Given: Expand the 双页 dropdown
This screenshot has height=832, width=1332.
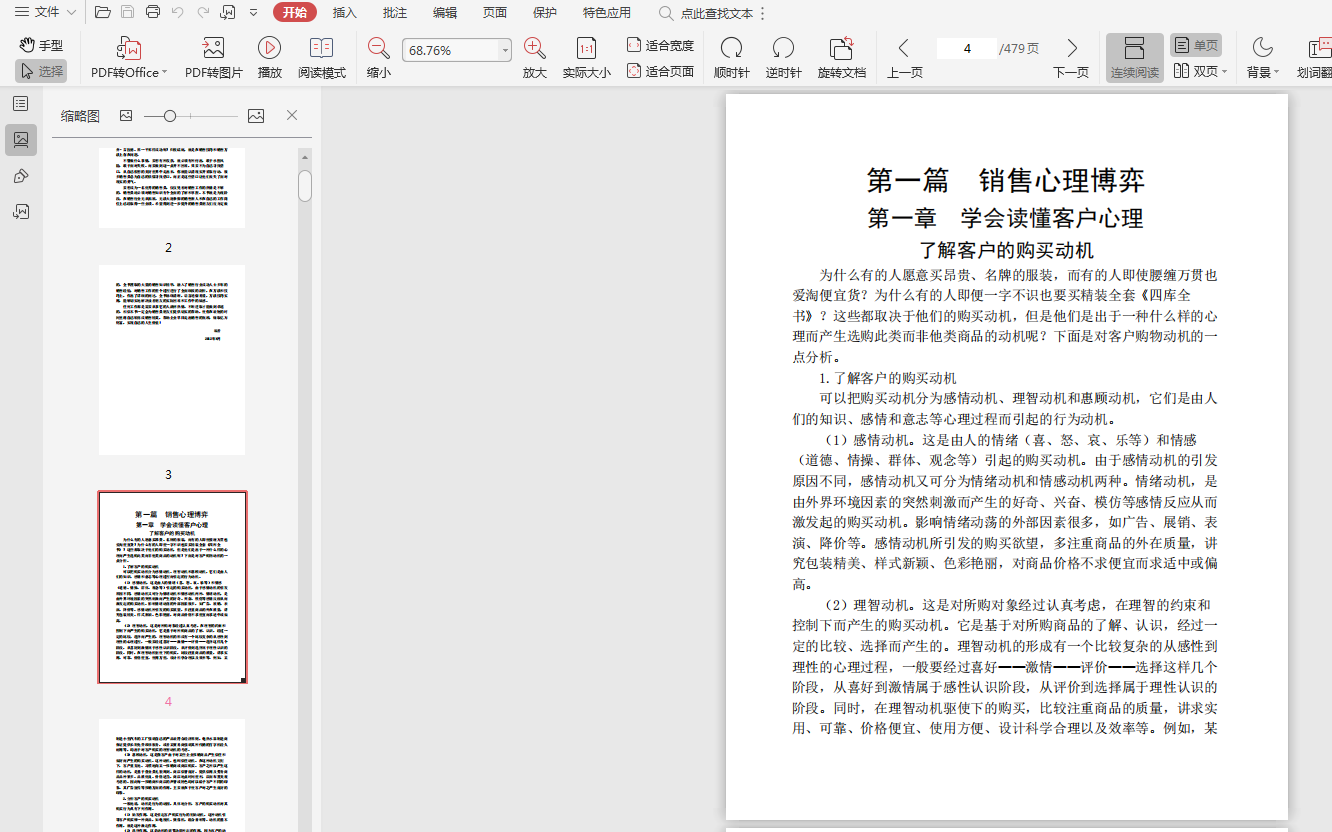Looking at the screenshot, I should click(1224, 72).
